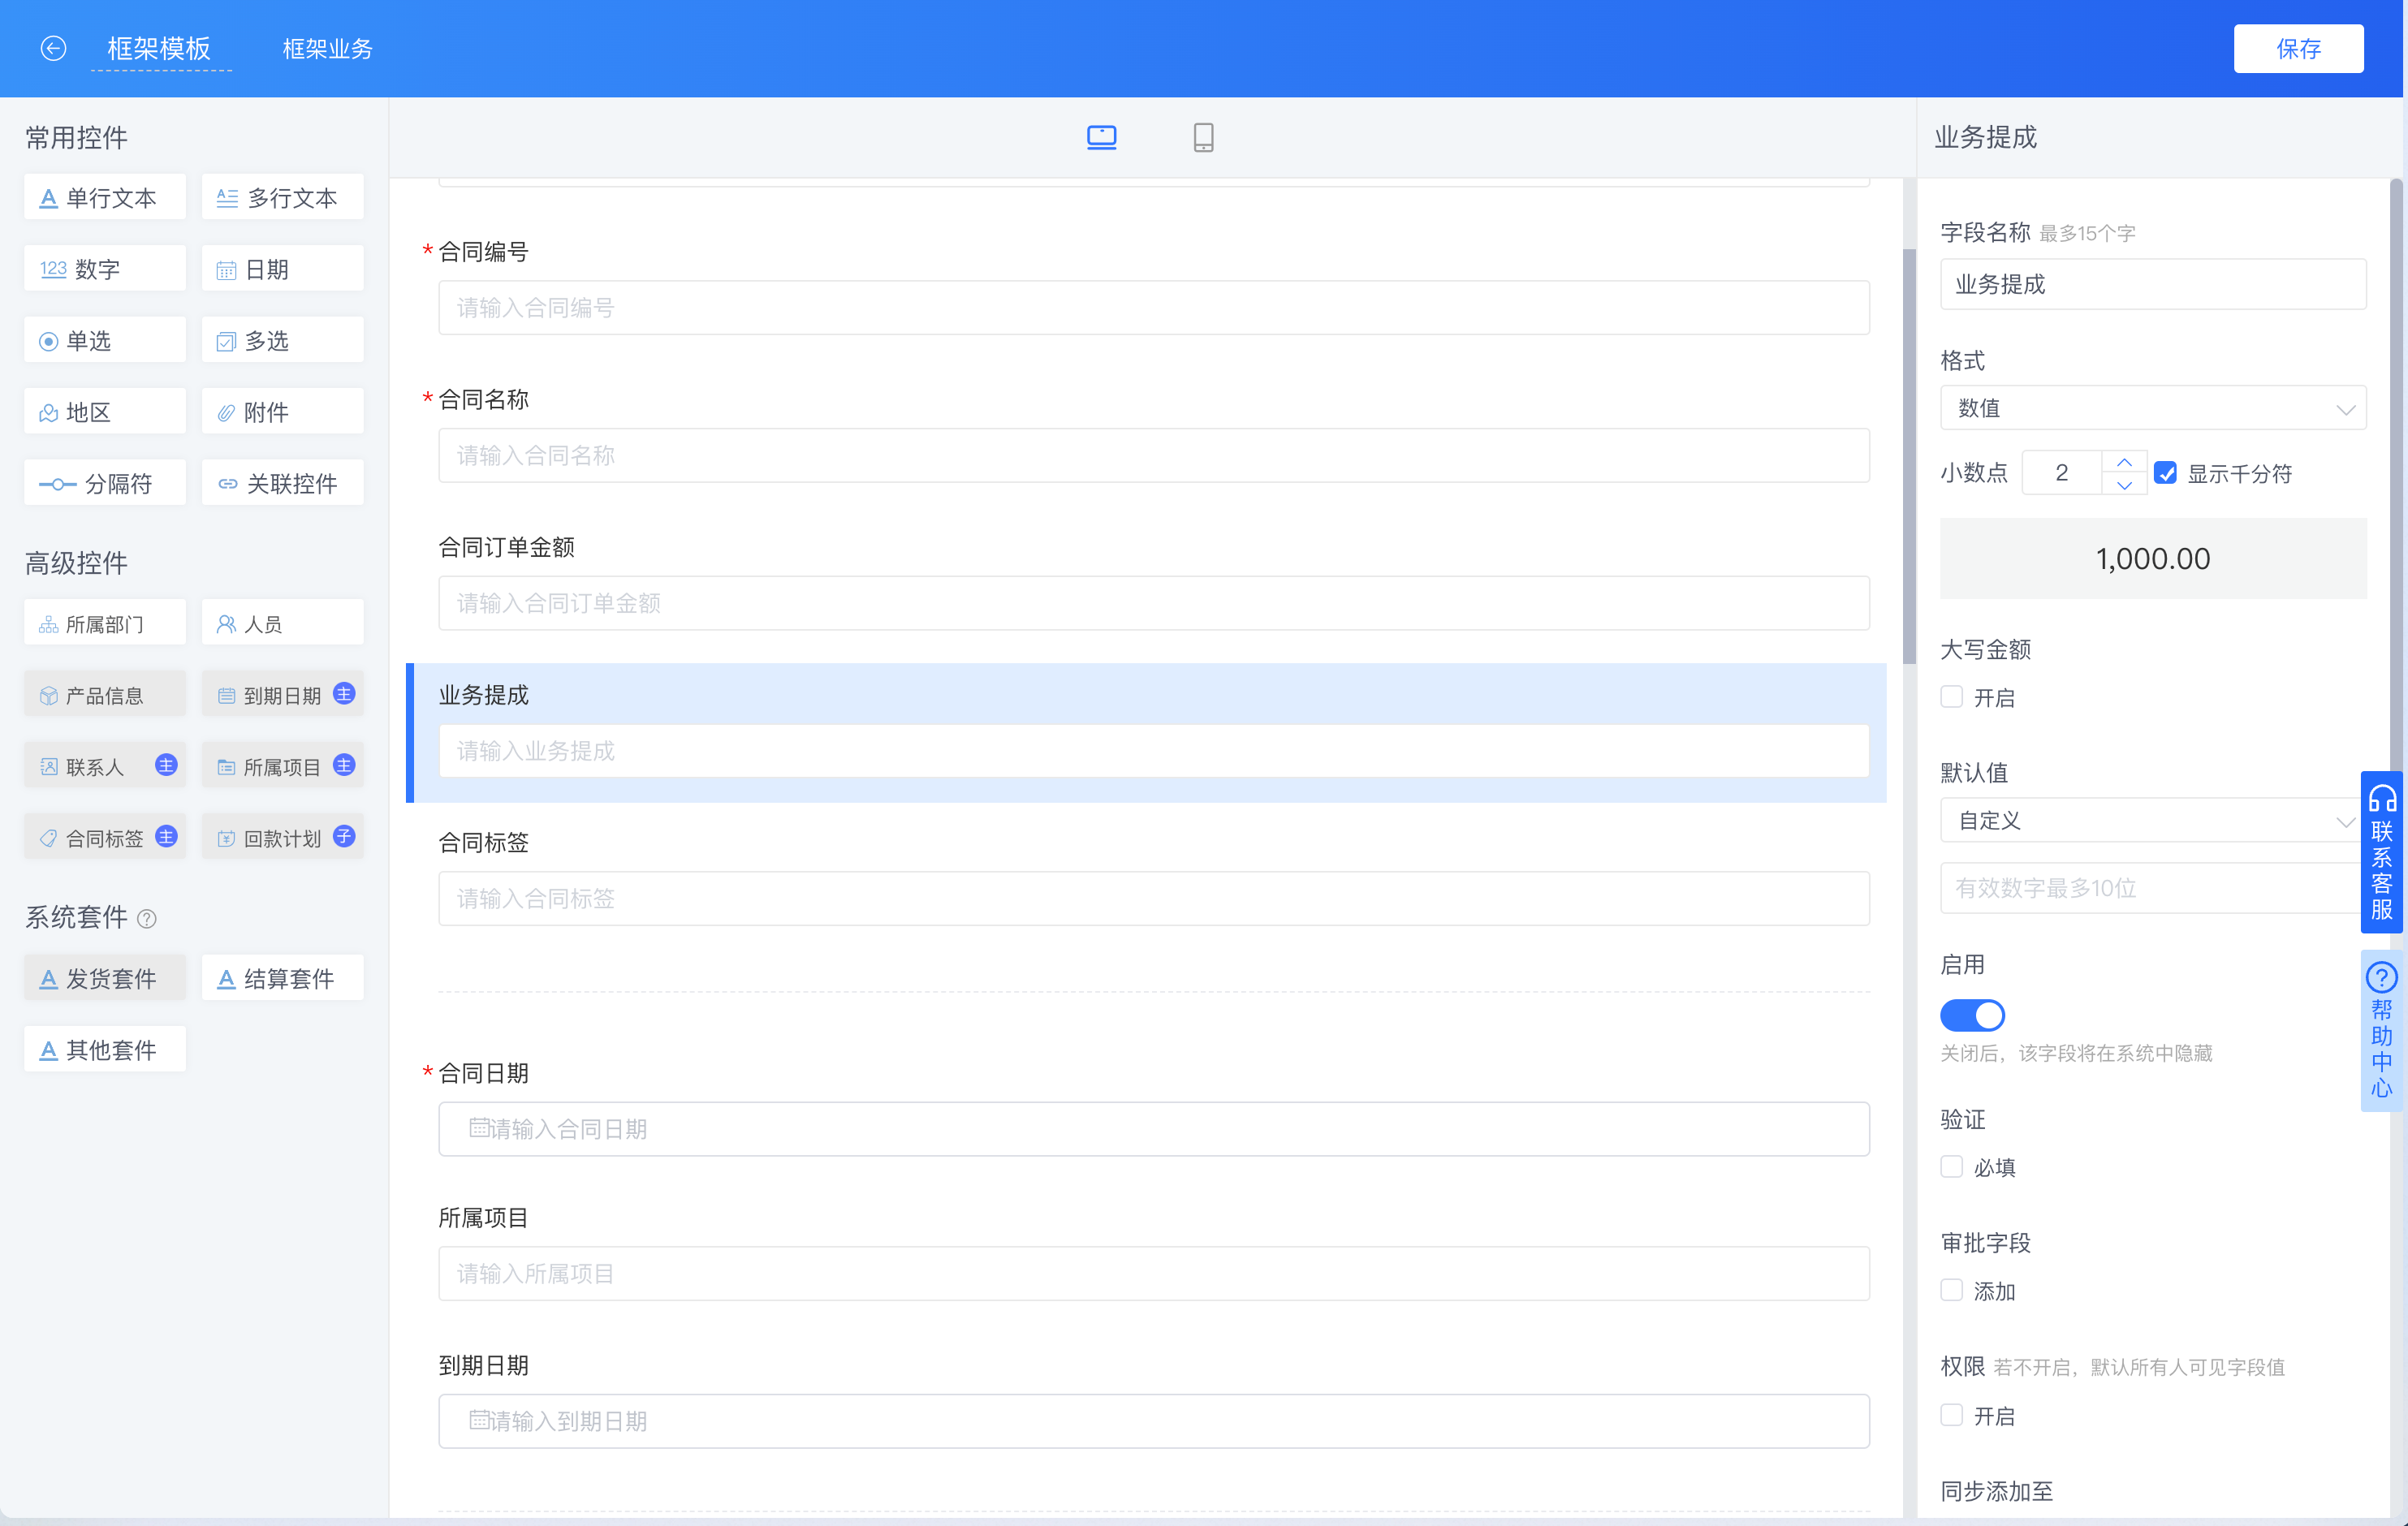Go back using the back arrow icon
Viewport: 2408px width, 1526px height.
tap(53, 48)
